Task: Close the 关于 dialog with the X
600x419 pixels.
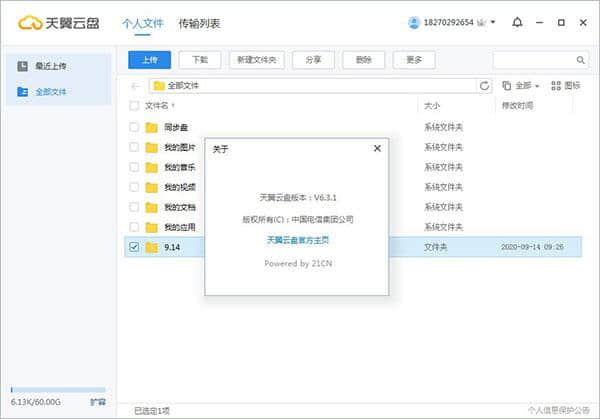Action: pos(377,148)
